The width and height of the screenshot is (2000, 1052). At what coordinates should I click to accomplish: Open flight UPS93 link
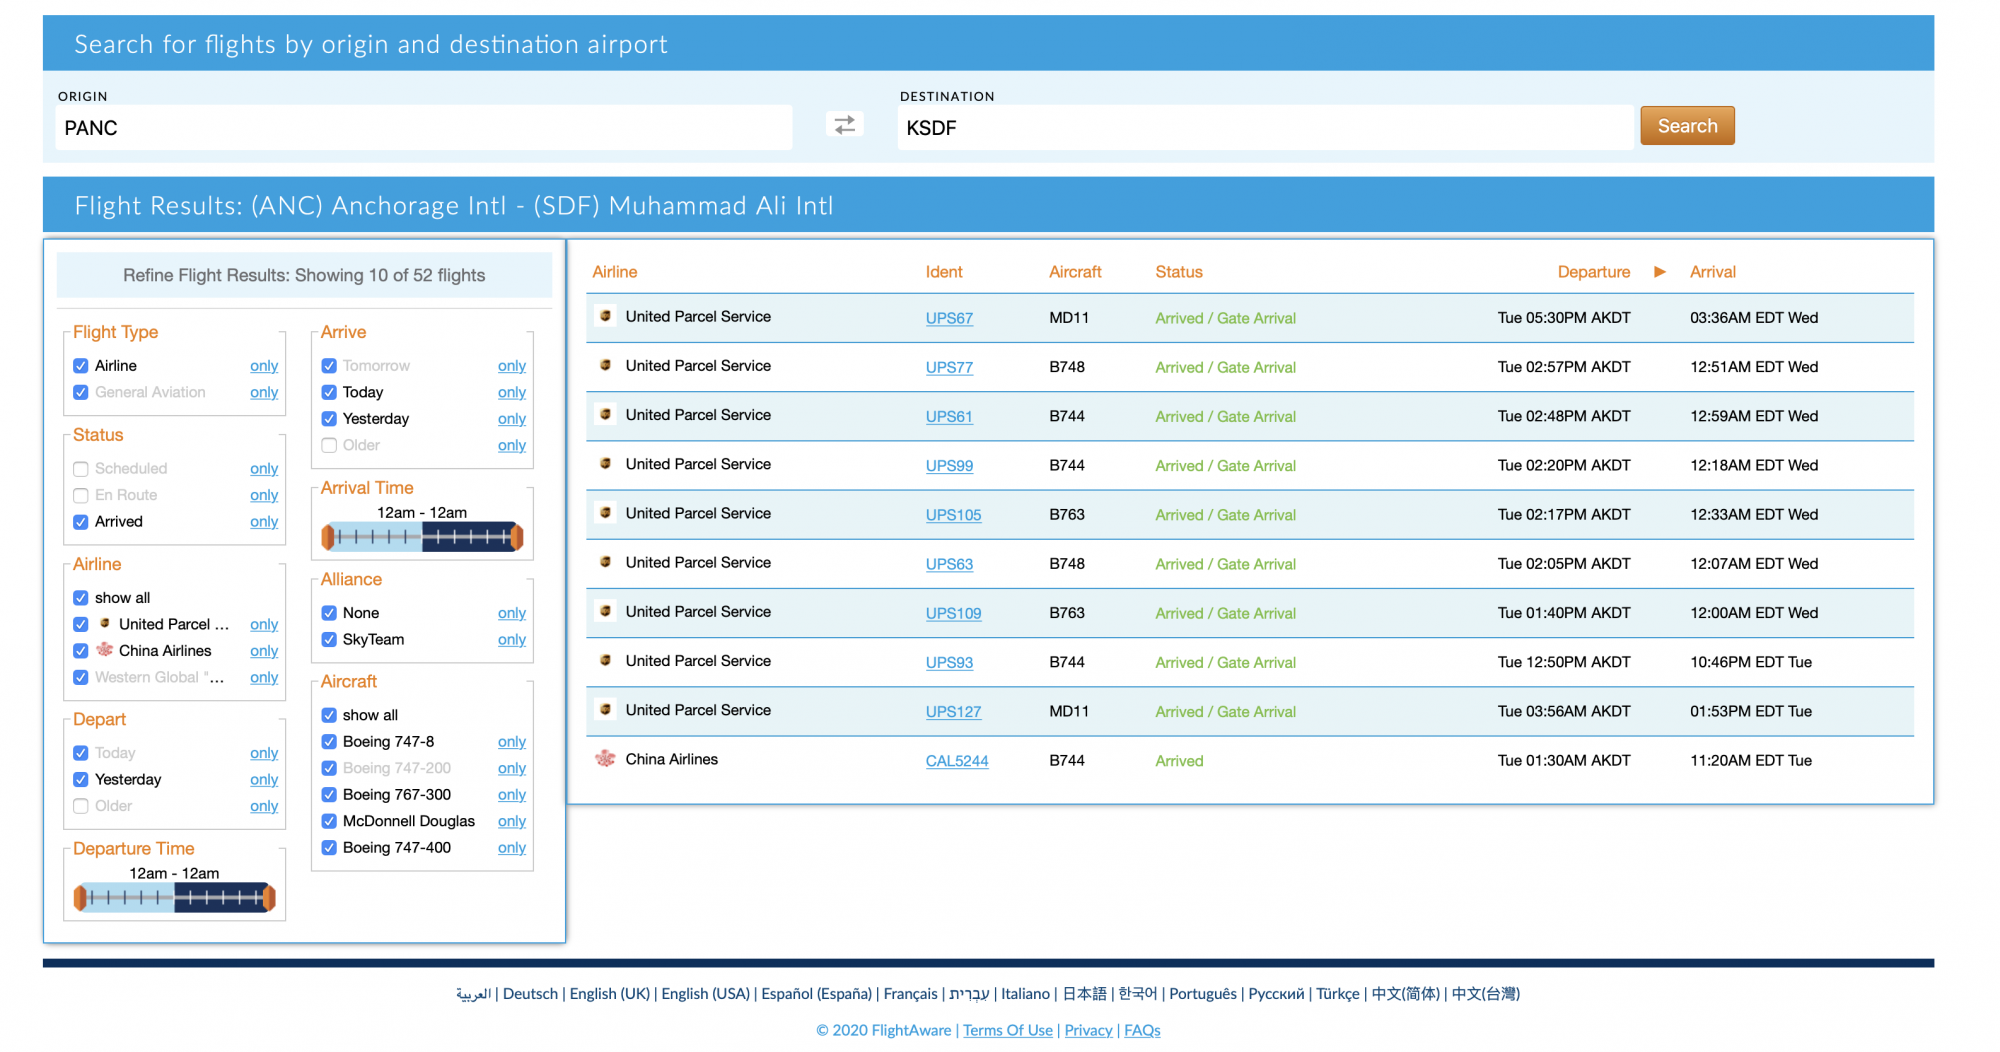pos(949,663)
